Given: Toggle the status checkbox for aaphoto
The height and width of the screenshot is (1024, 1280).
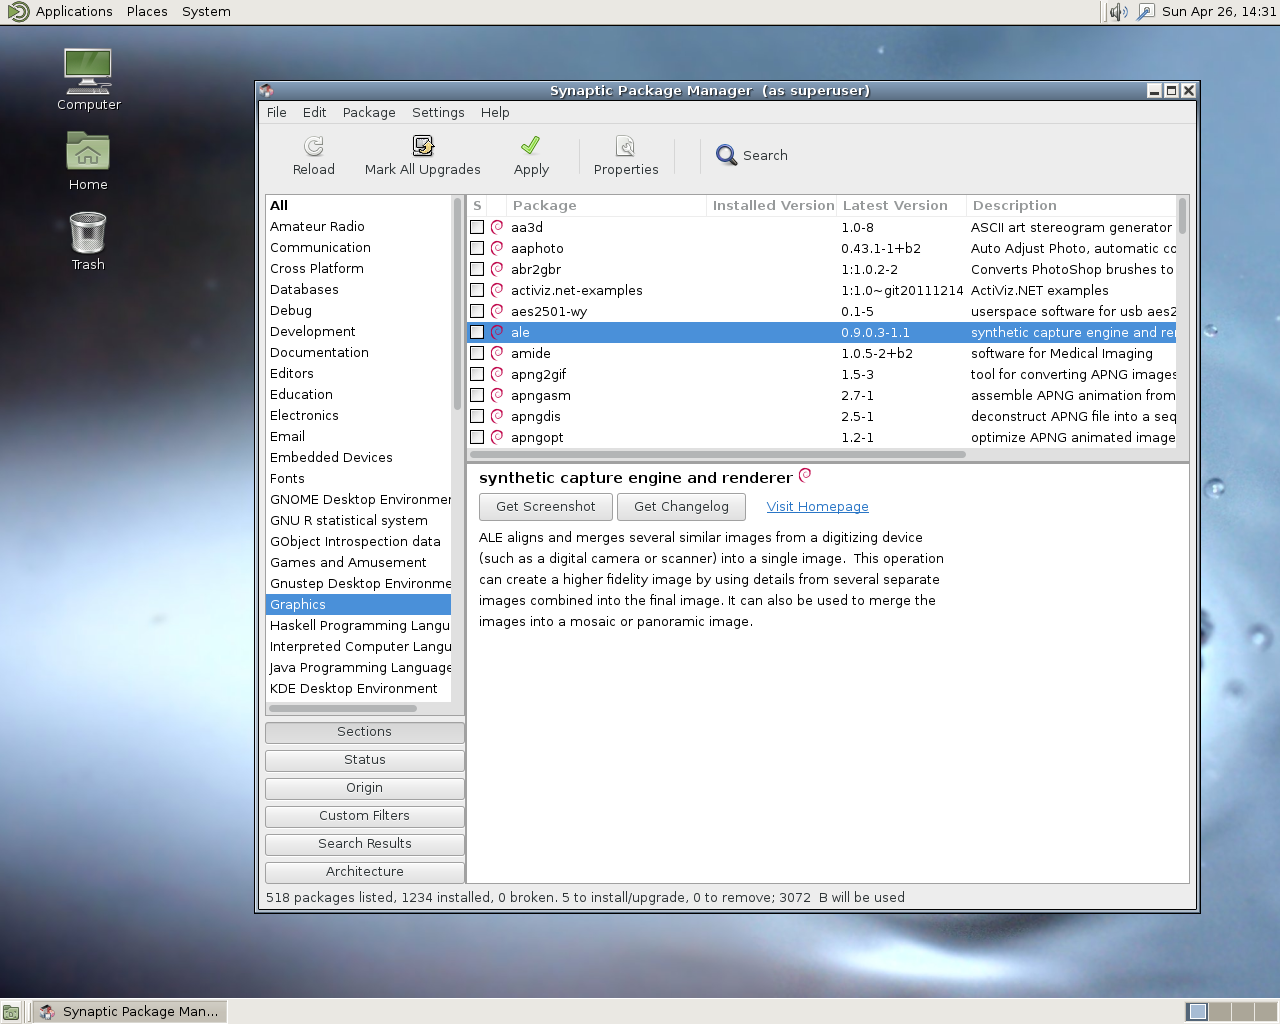Looking at the screenshot, I should pyautogui.click(x=477, y=248).
